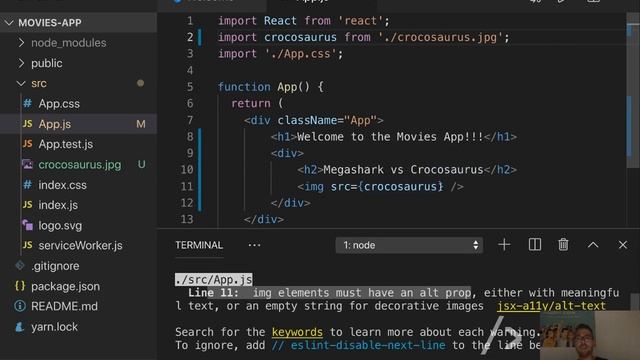Expand the node_modules folder
The image size is (640, 360).
[x=69, y=43]
